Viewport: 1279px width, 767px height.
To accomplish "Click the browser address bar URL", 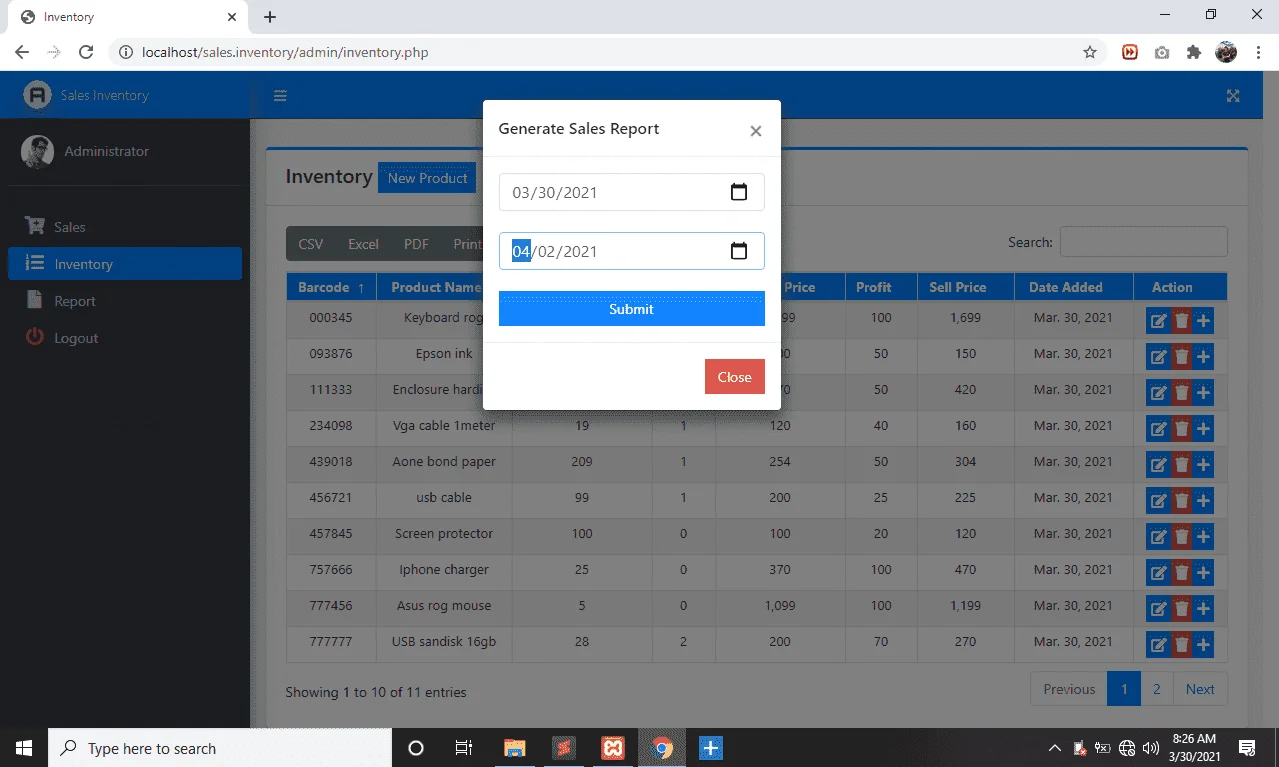I will coord(286,52).
